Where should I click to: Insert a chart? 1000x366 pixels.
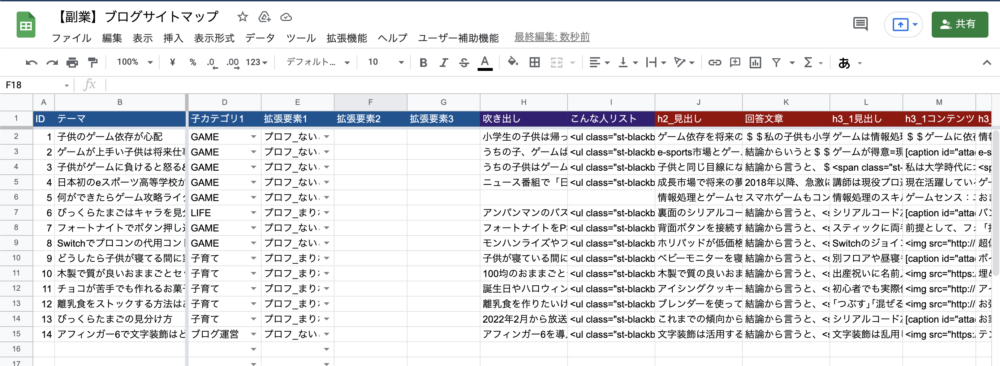[x=756, y=62]
